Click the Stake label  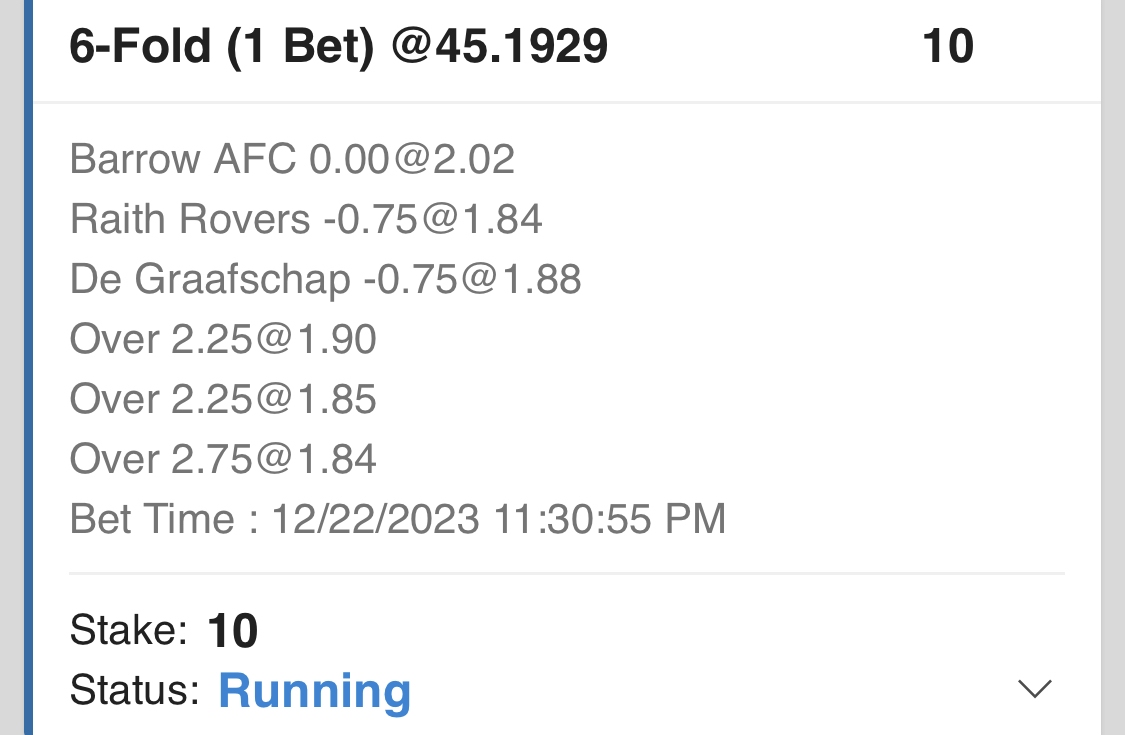coord(128,631)
